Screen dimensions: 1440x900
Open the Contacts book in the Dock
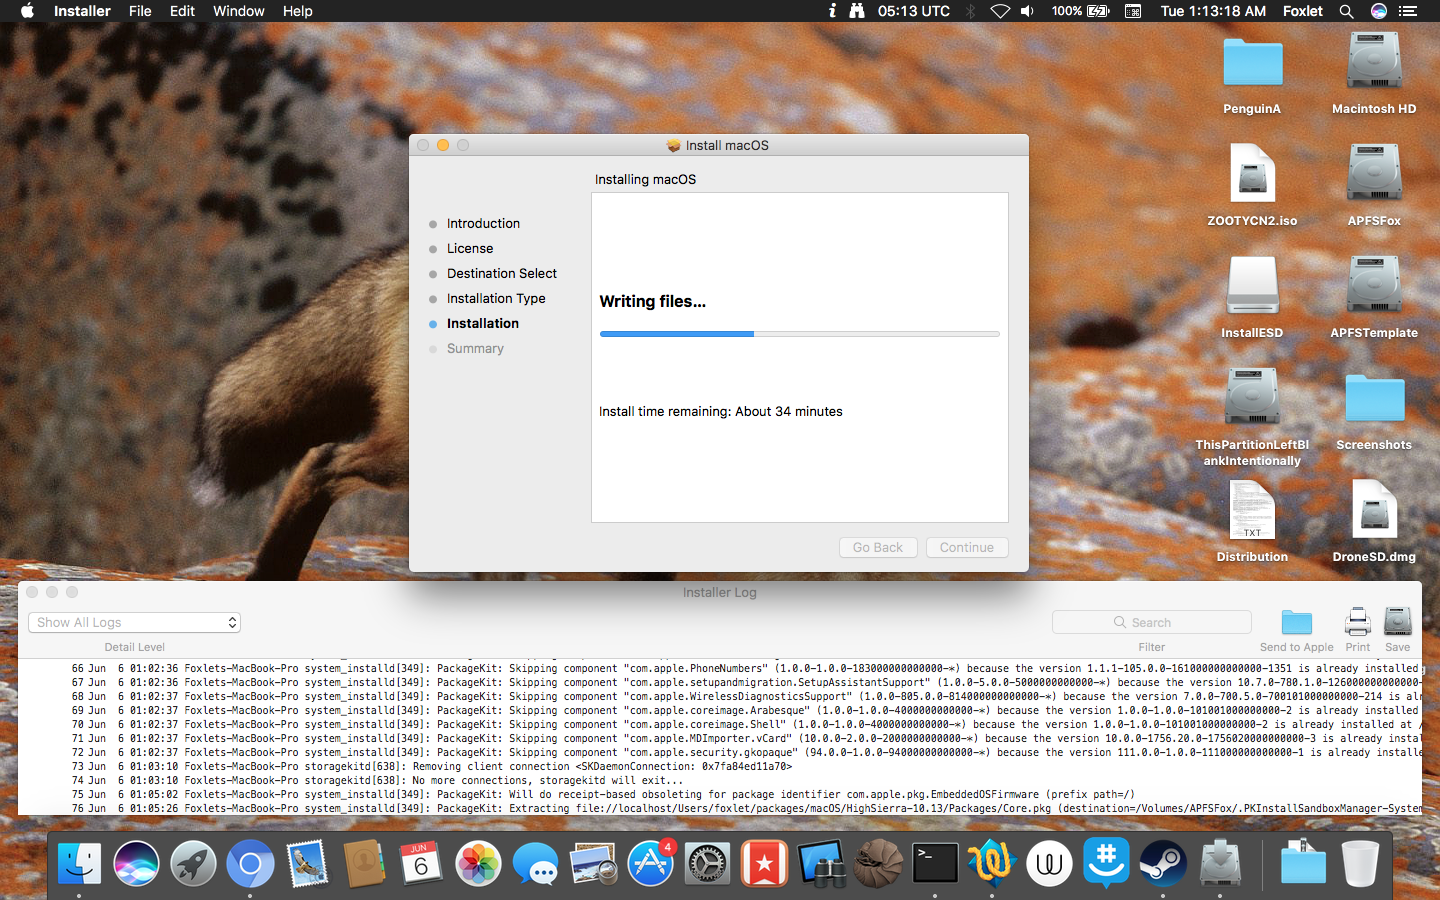(364, 863)
